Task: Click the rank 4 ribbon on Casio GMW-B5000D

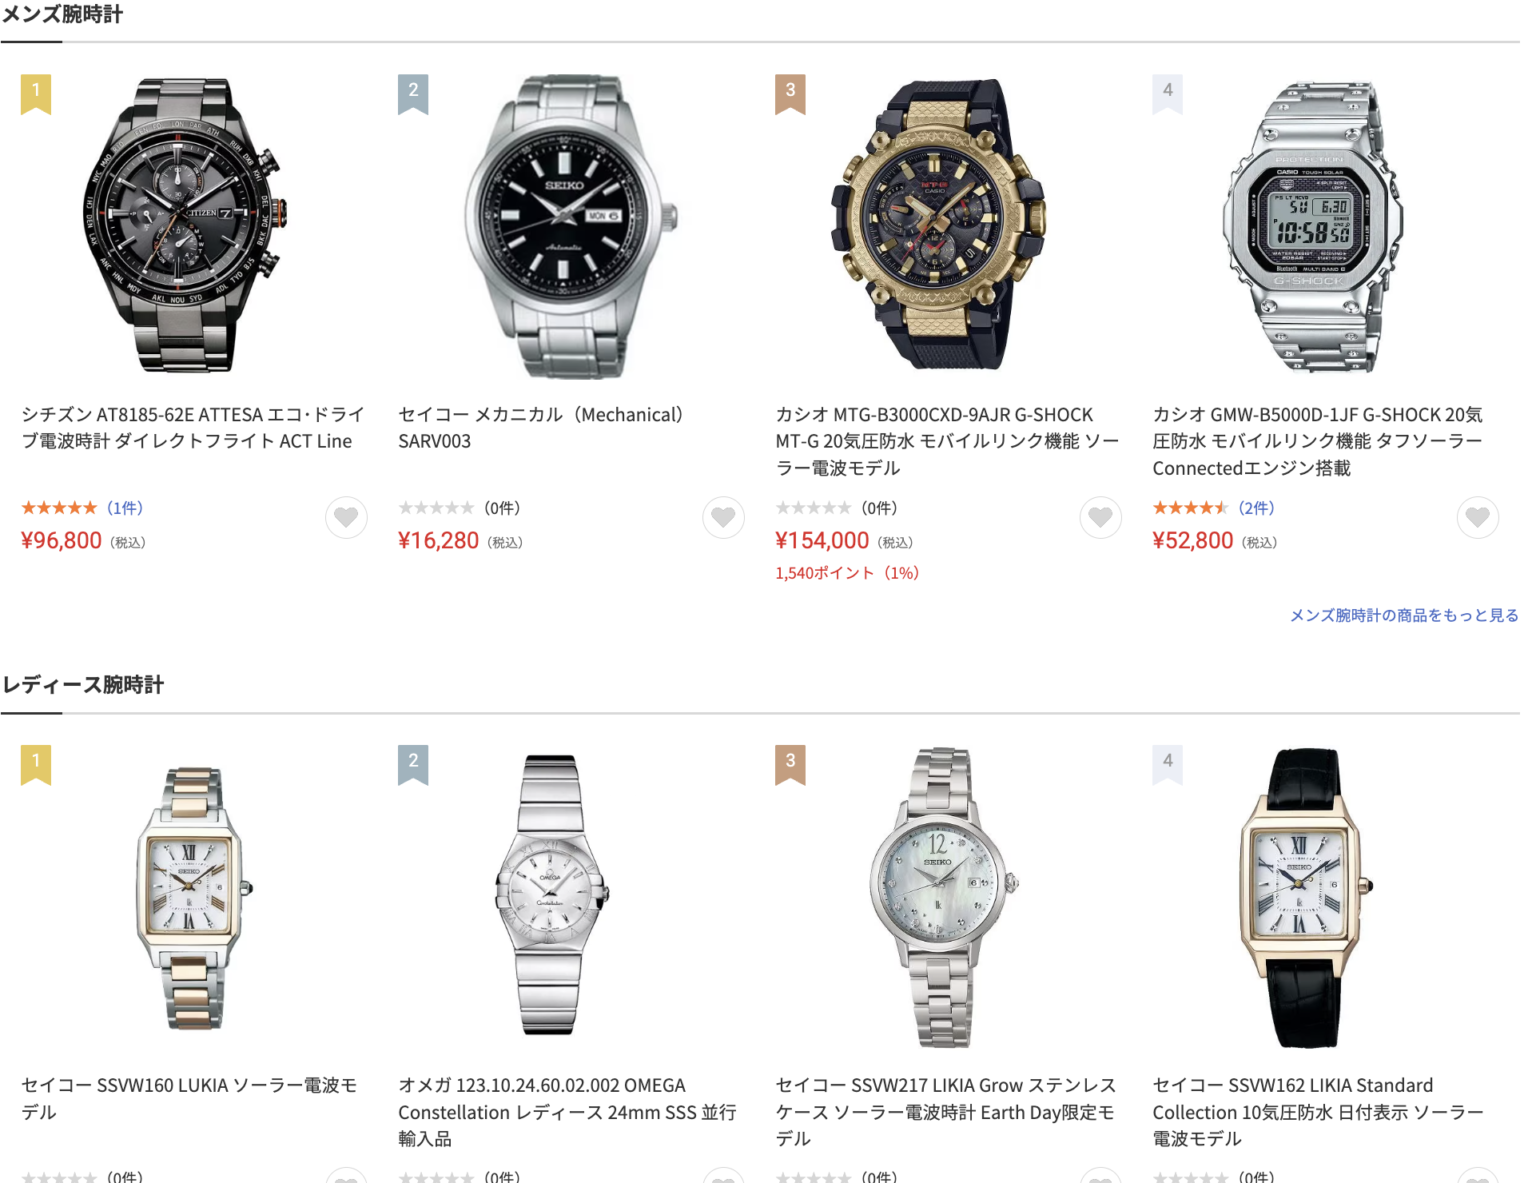Action: 1167,94
